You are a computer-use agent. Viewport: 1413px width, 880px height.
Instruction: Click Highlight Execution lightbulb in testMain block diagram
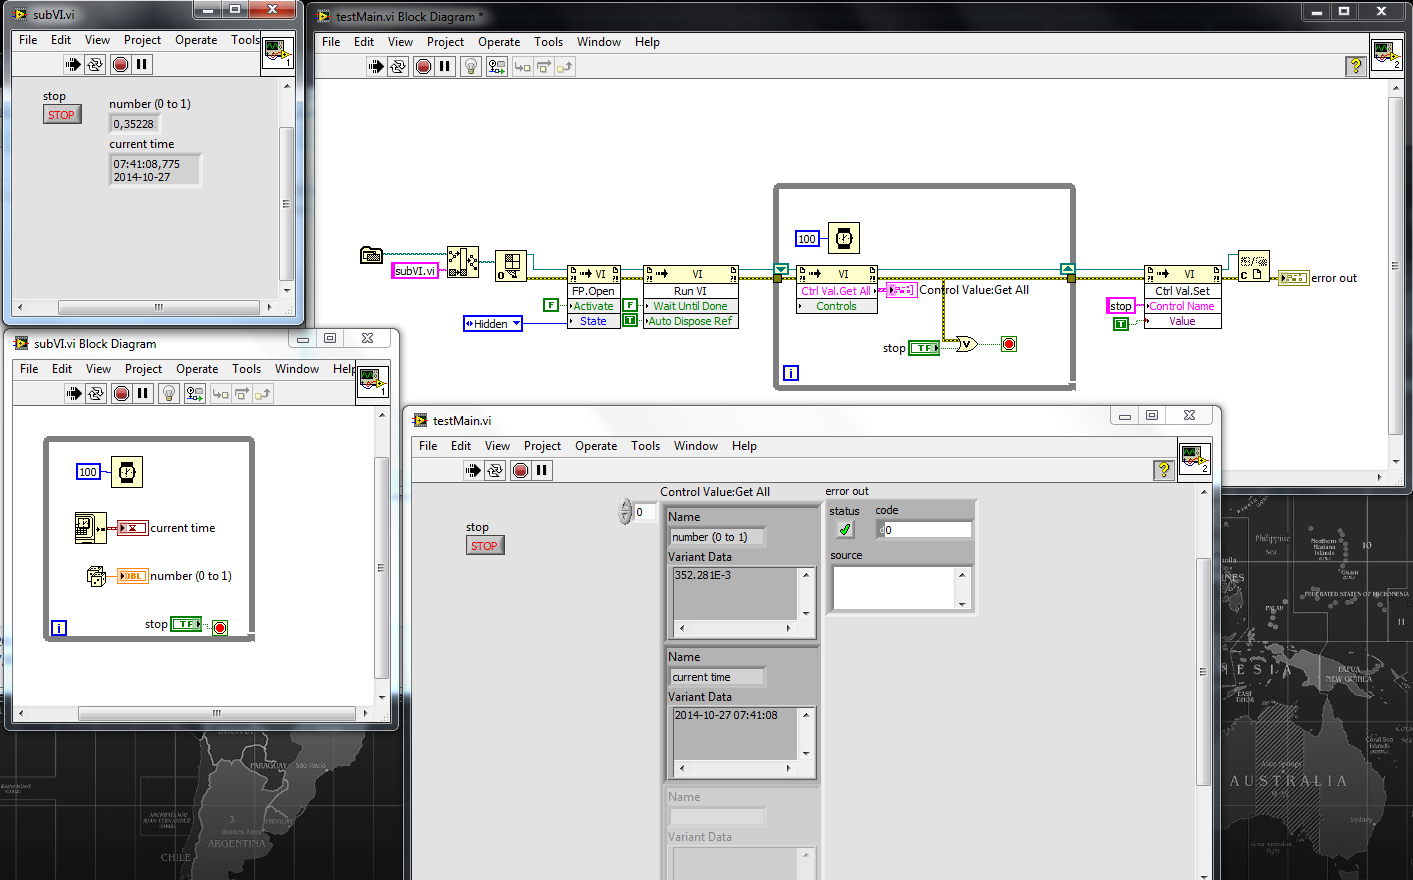471,67
